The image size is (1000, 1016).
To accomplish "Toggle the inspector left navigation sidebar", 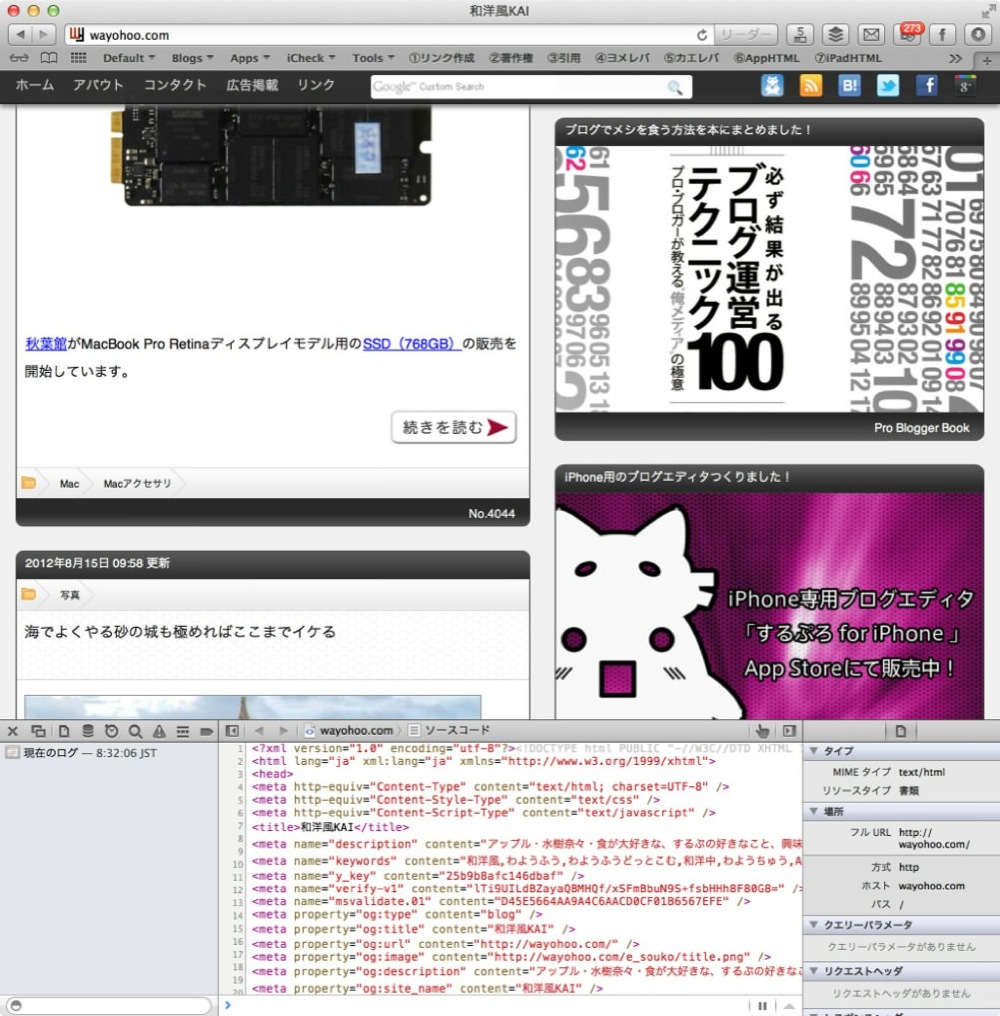I will pos(231,731).
